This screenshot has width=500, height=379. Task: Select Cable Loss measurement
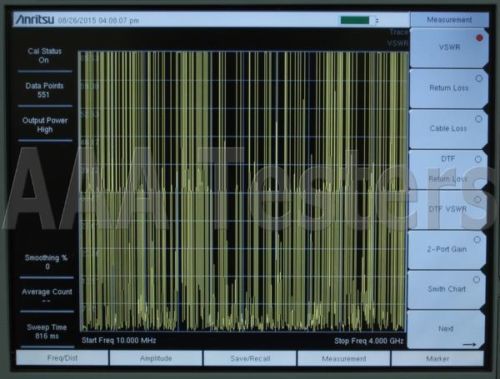pos(448,129)
